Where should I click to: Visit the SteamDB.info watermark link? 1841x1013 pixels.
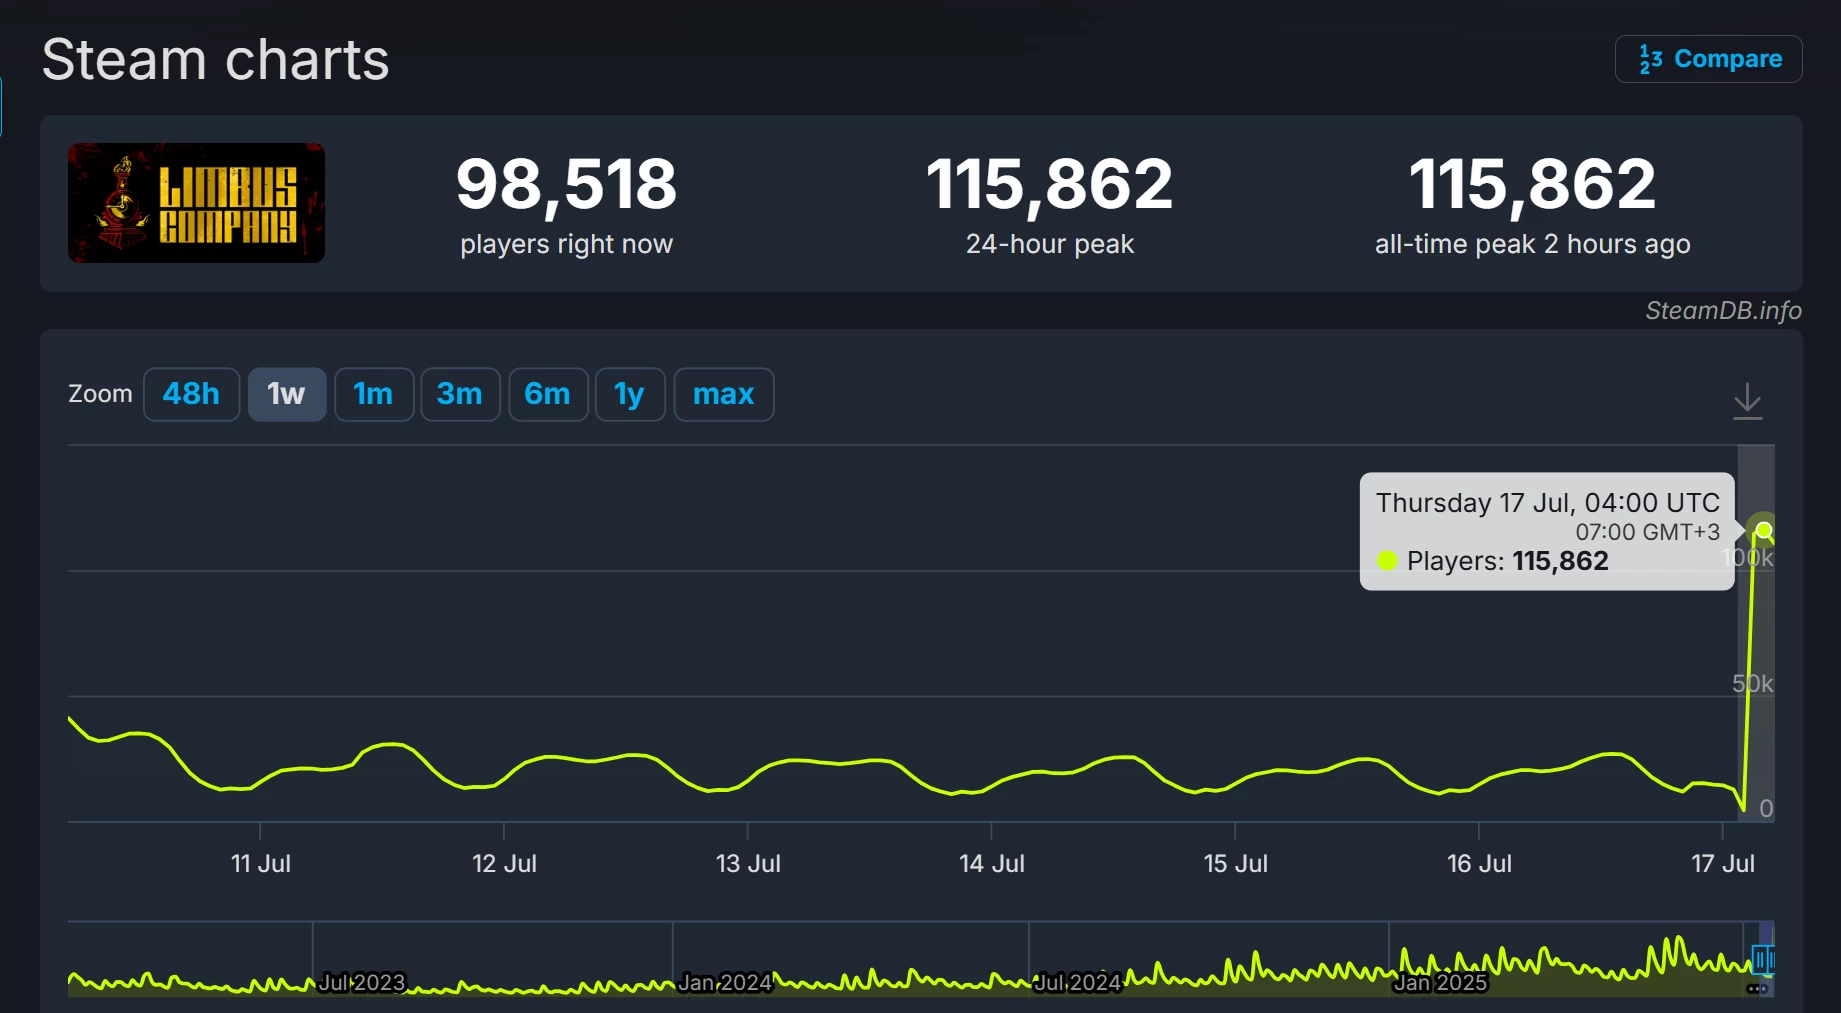click(x=1723, y=311)
